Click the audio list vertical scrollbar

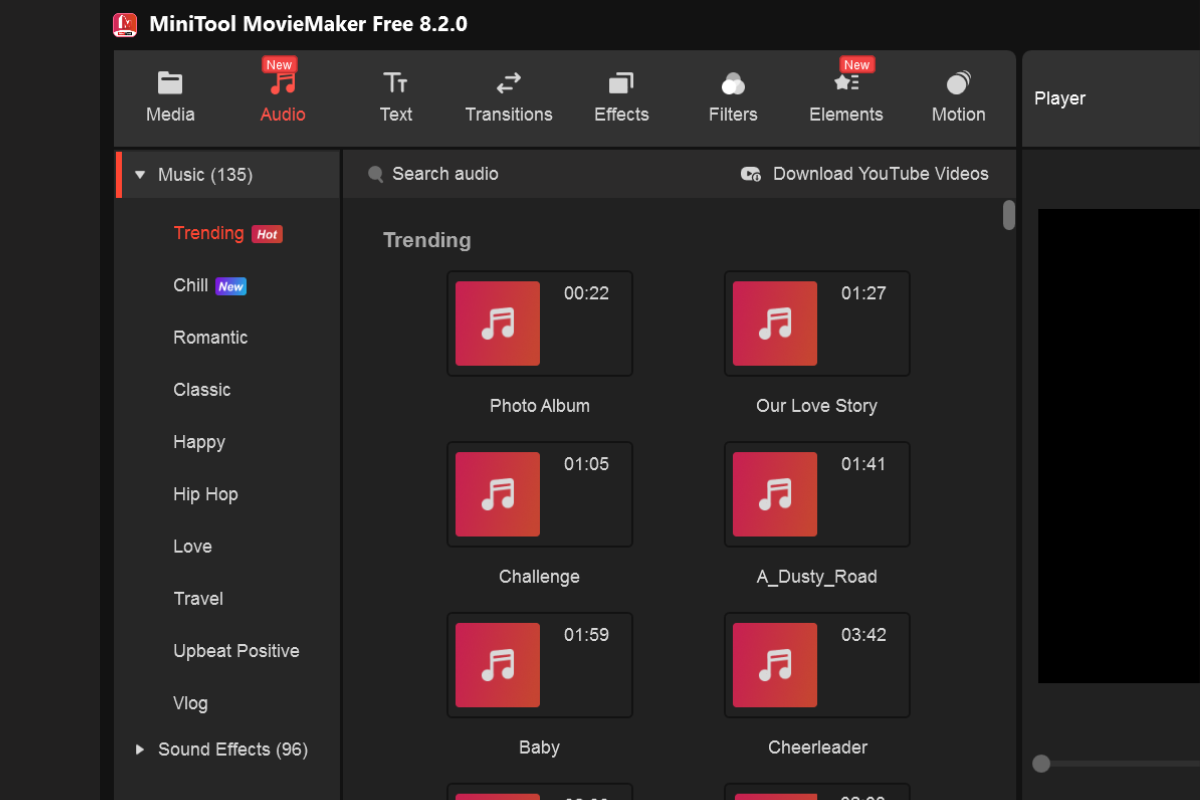pos(1009,216)
